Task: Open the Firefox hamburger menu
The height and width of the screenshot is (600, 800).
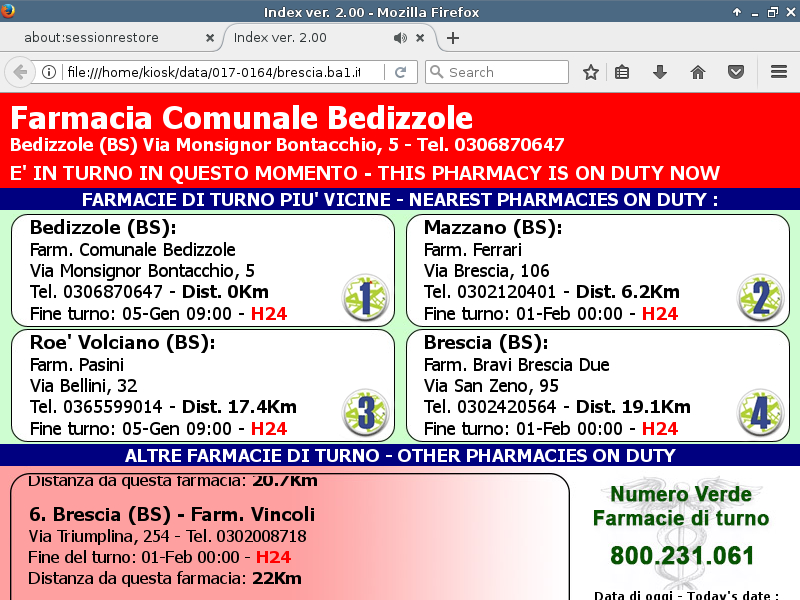Action: tap(779, 72)
